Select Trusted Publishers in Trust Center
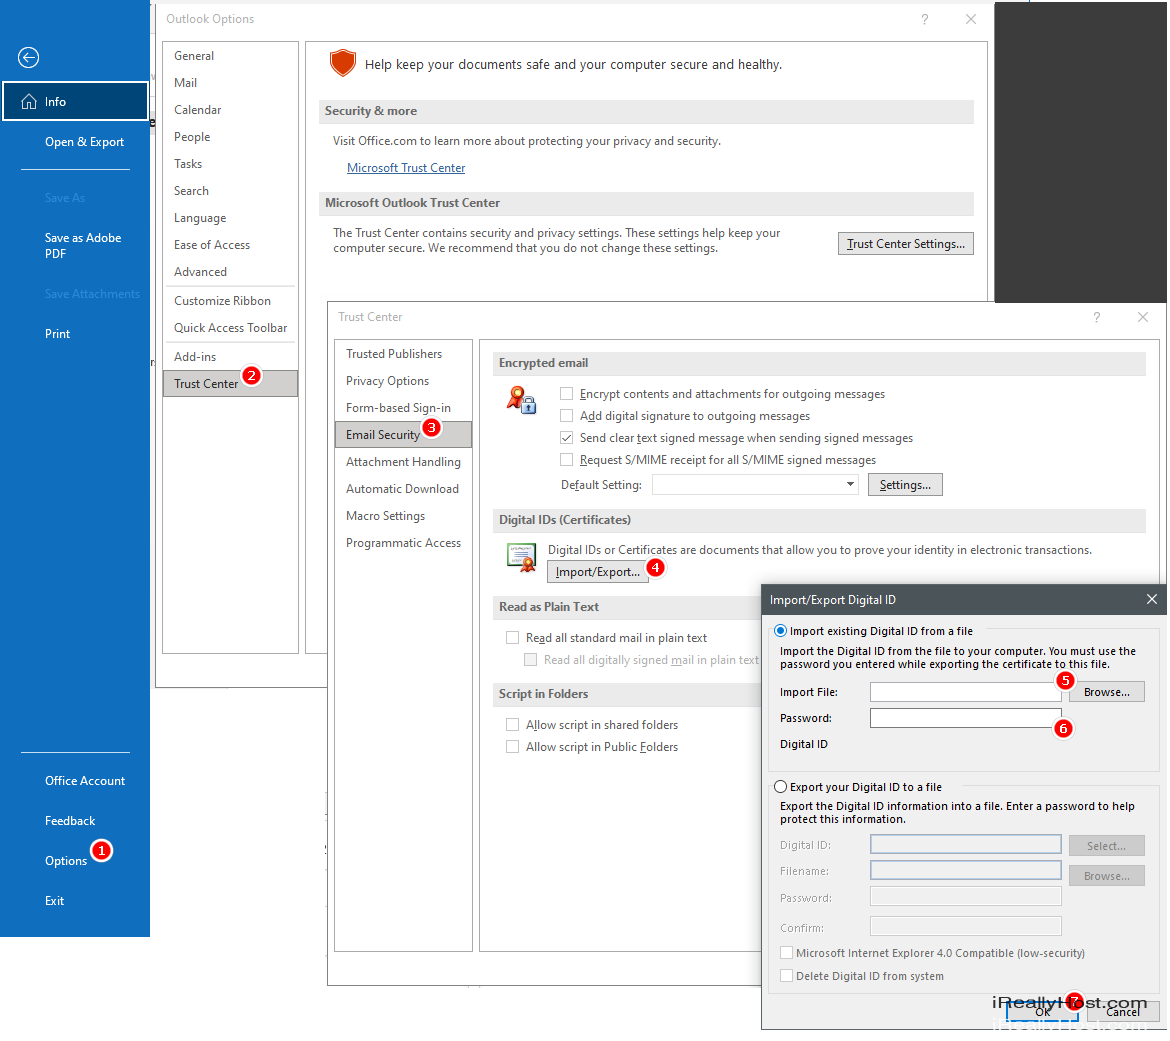The image size is (1170, 1041). click(x=403, y=354)
